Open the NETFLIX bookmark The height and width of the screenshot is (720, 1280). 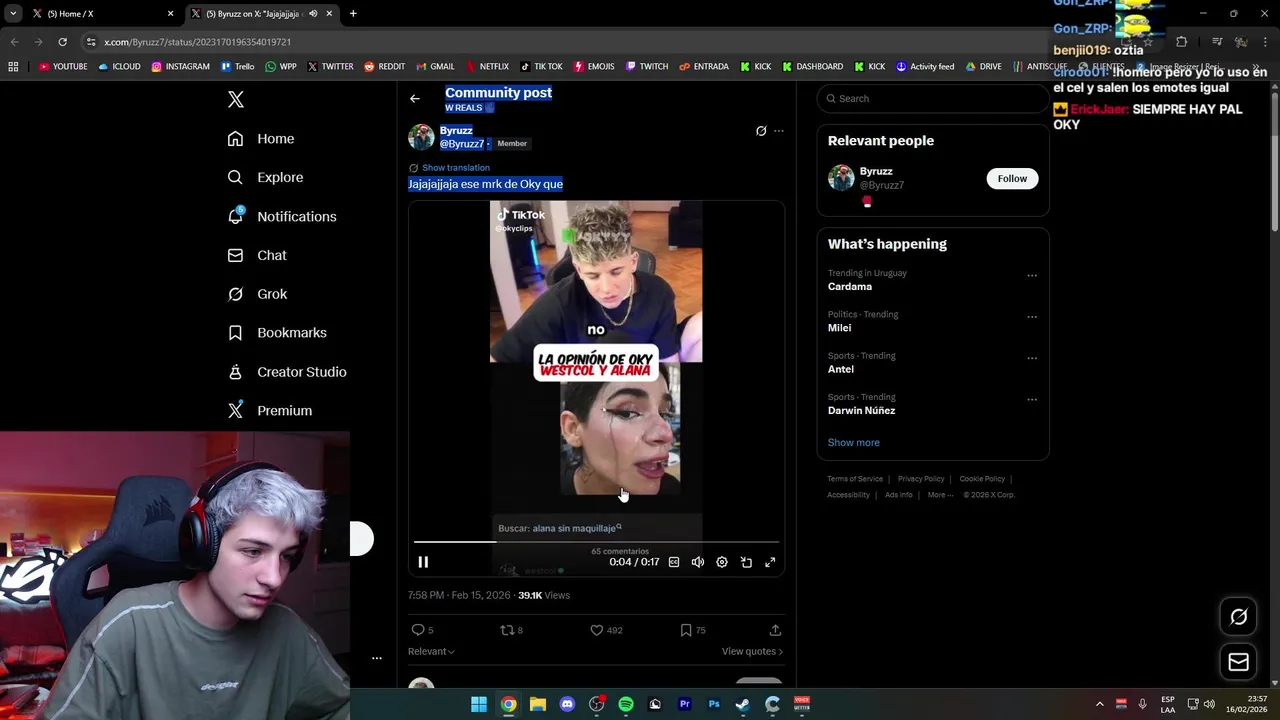pos(486,67)
